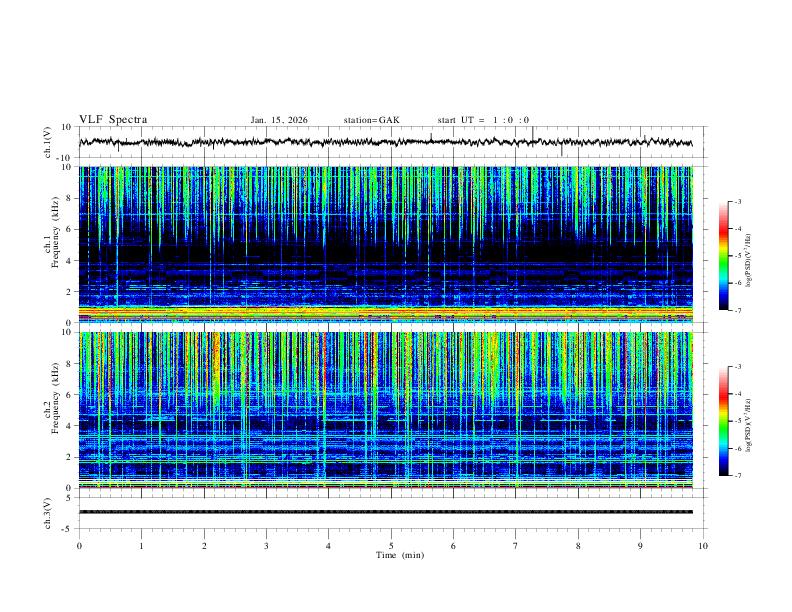Image resolution: width=792 pixels, height=612 pixels.
Task: Click the "-7" label on lower color scale
Action: click(737, 476)
